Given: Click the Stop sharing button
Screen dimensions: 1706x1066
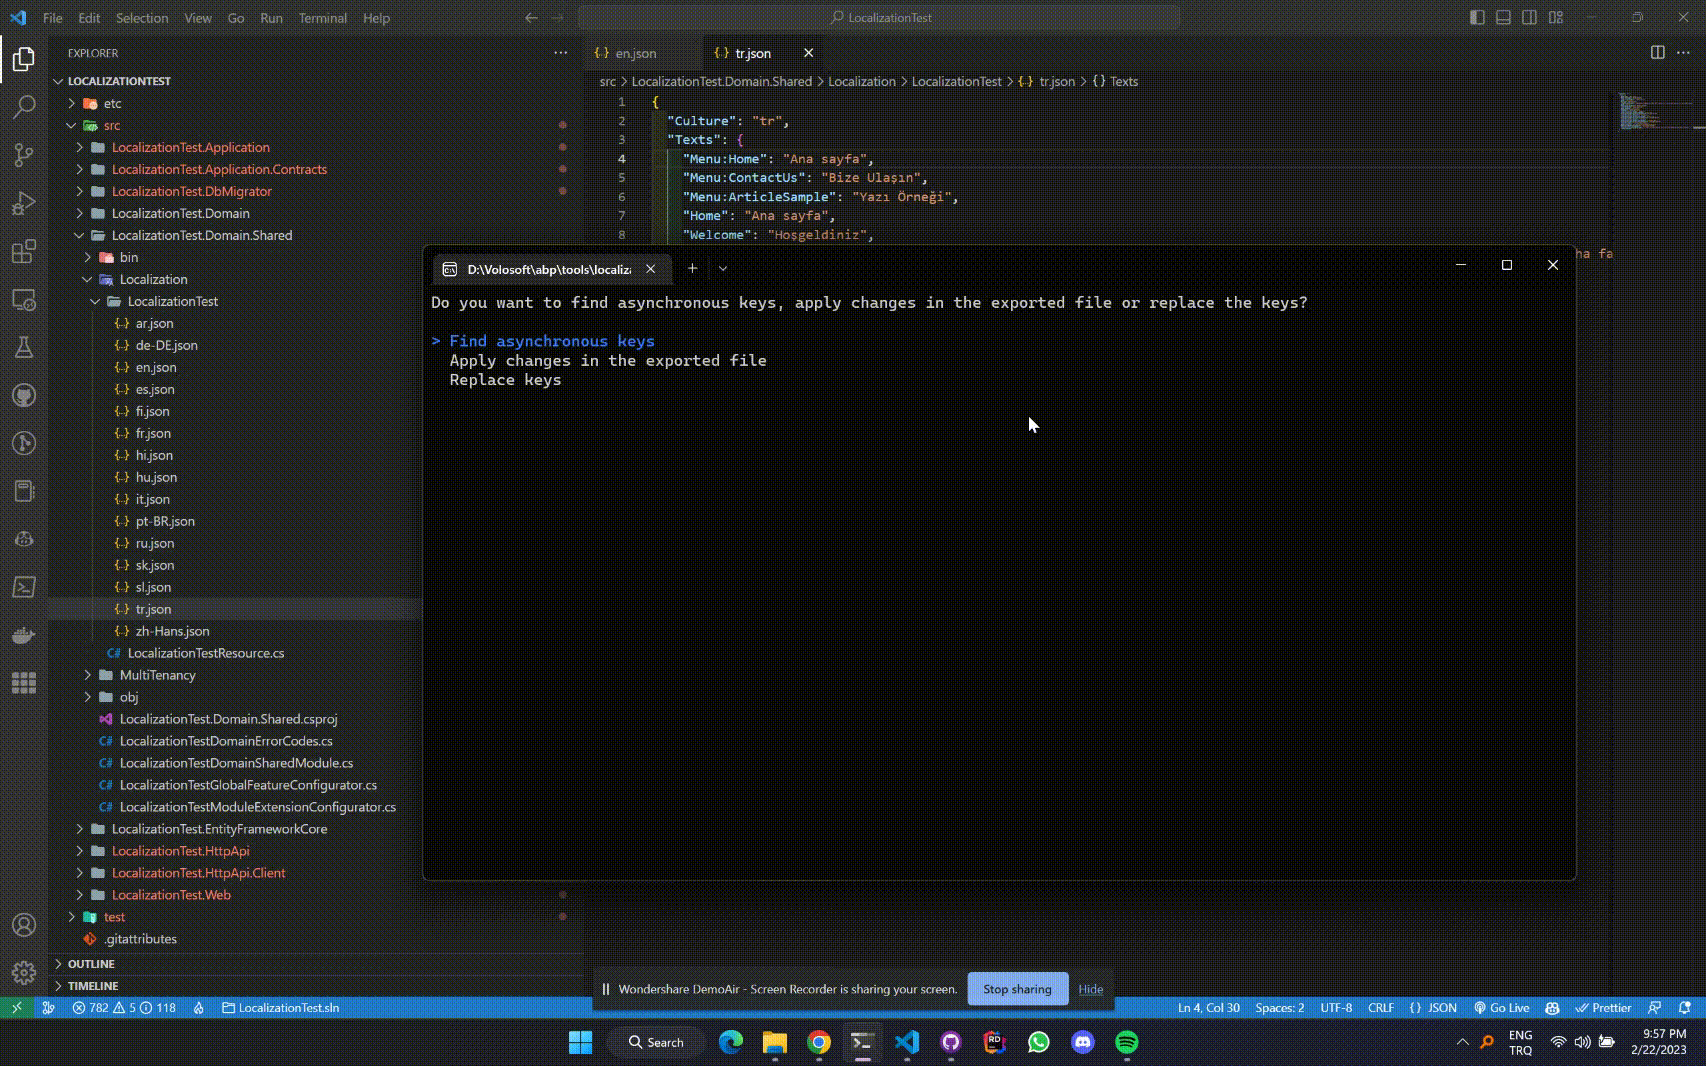Looking at the screenshot, I should [1017, 989].
